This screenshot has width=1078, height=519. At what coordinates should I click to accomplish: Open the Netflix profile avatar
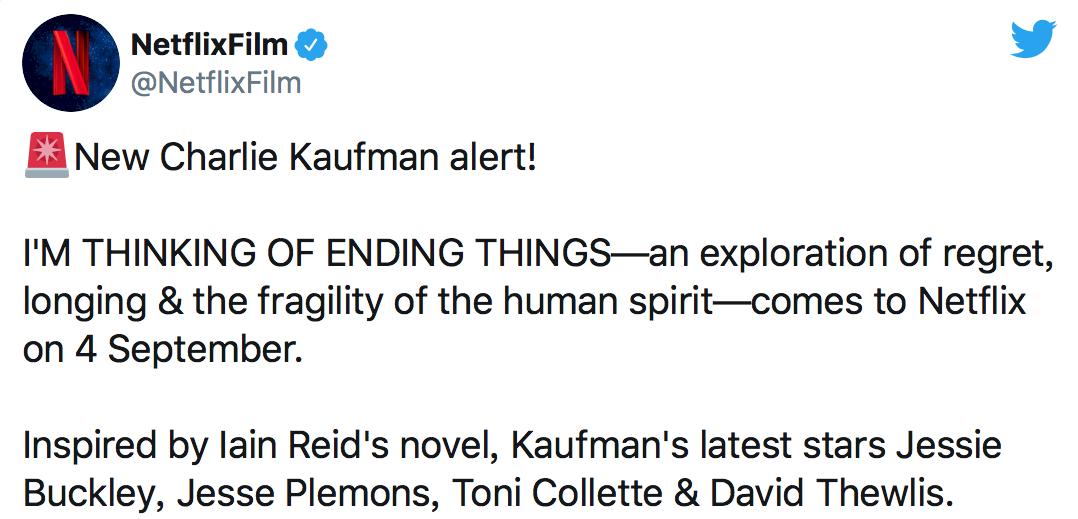[71, 63]
